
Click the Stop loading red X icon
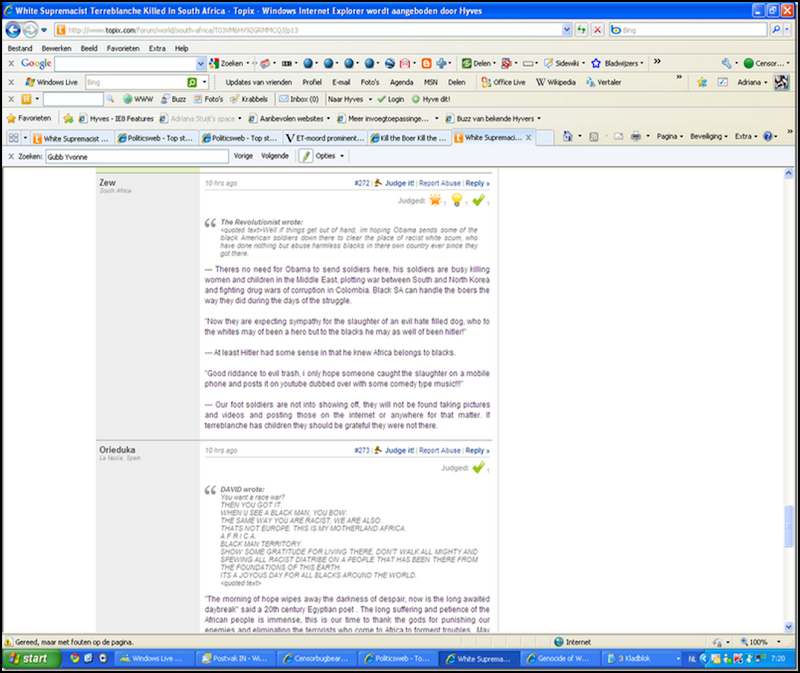point(597,30)
